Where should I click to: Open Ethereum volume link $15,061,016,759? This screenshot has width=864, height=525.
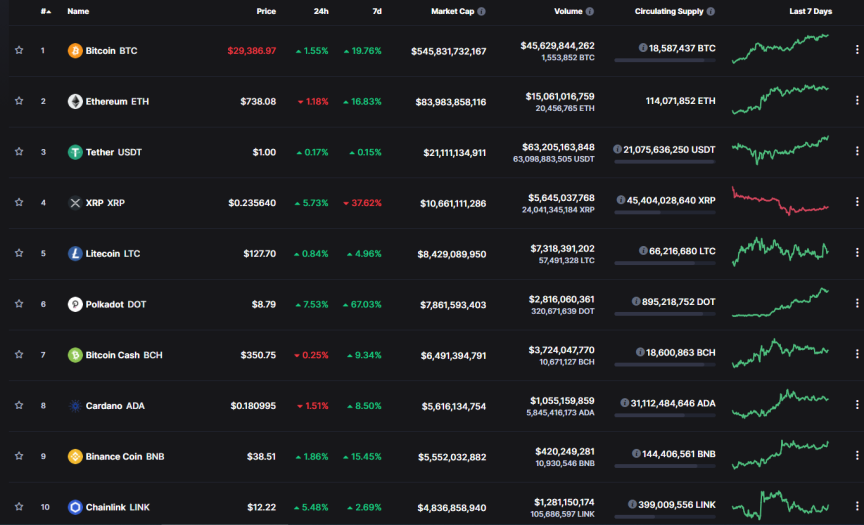(x=560, y=96)
